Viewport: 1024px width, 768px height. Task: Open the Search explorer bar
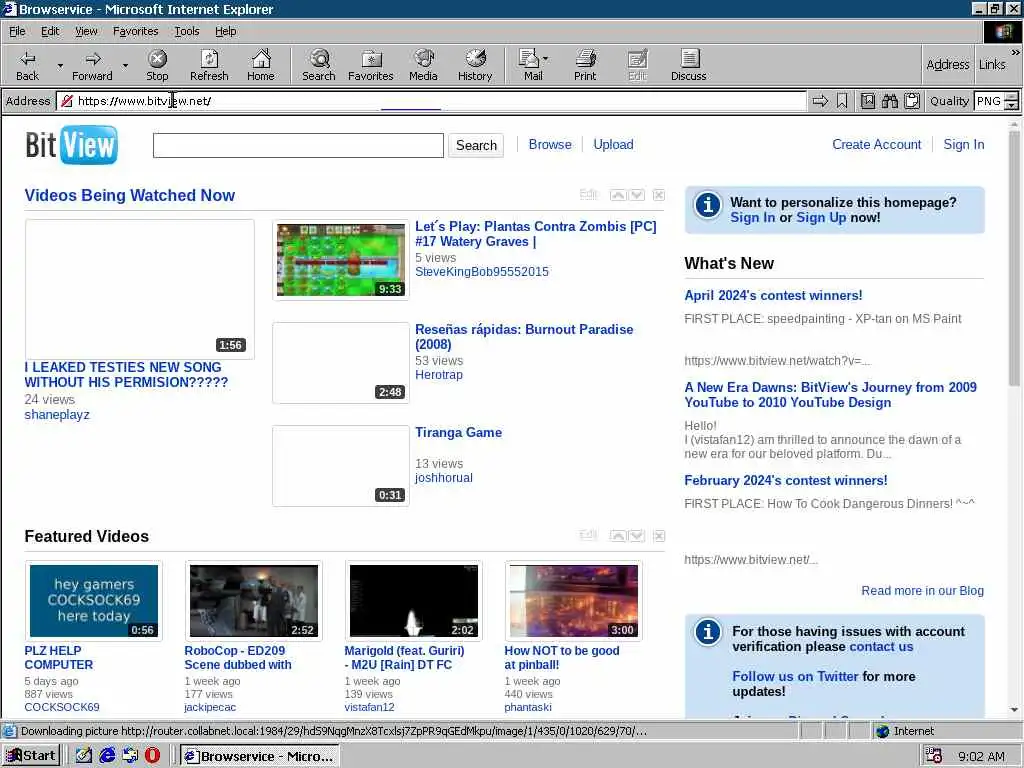319,65
